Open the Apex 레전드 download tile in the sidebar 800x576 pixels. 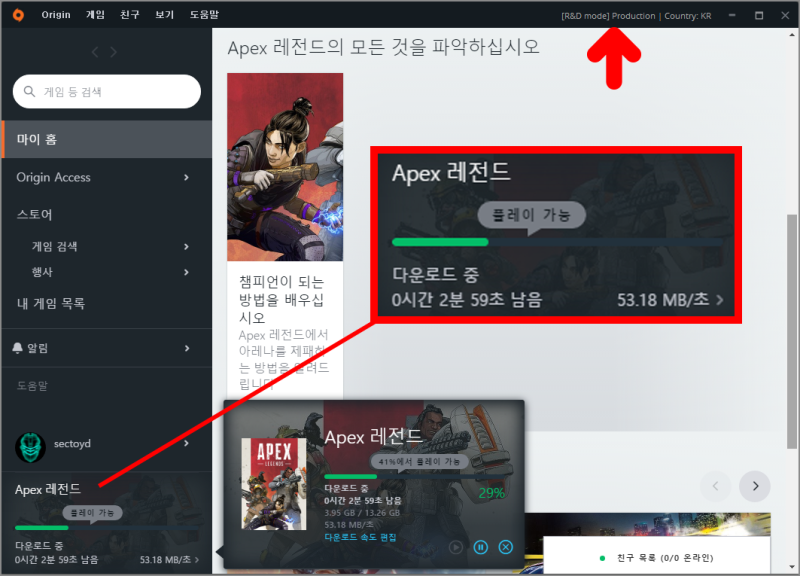[x=107, y=523]
